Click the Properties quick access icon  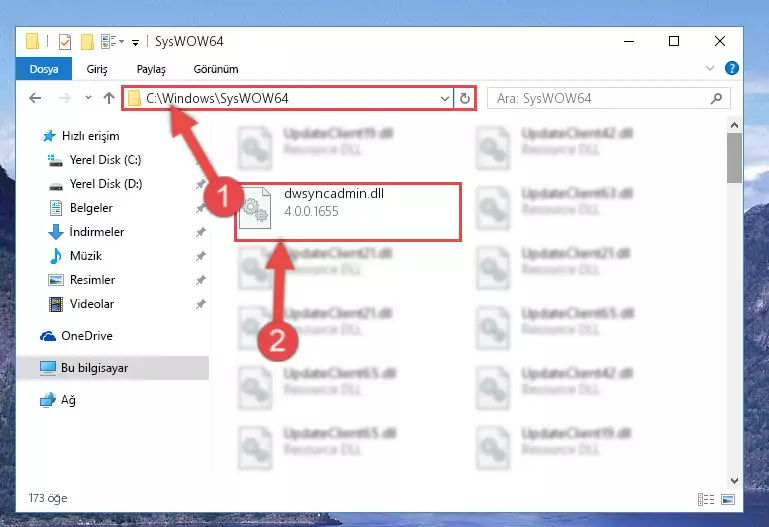[65, 42]
